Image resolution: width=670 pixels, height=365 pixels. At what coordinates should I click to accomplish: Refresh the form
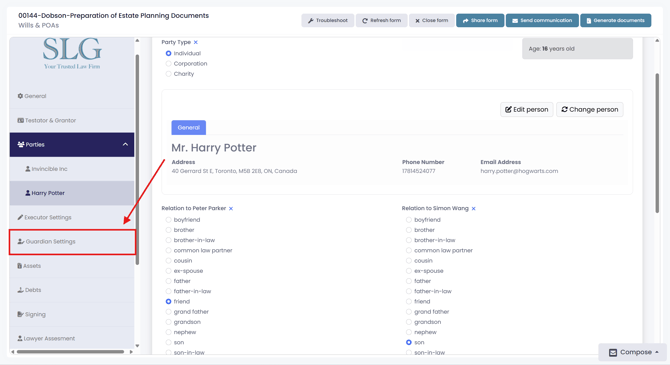coord(382,20)
